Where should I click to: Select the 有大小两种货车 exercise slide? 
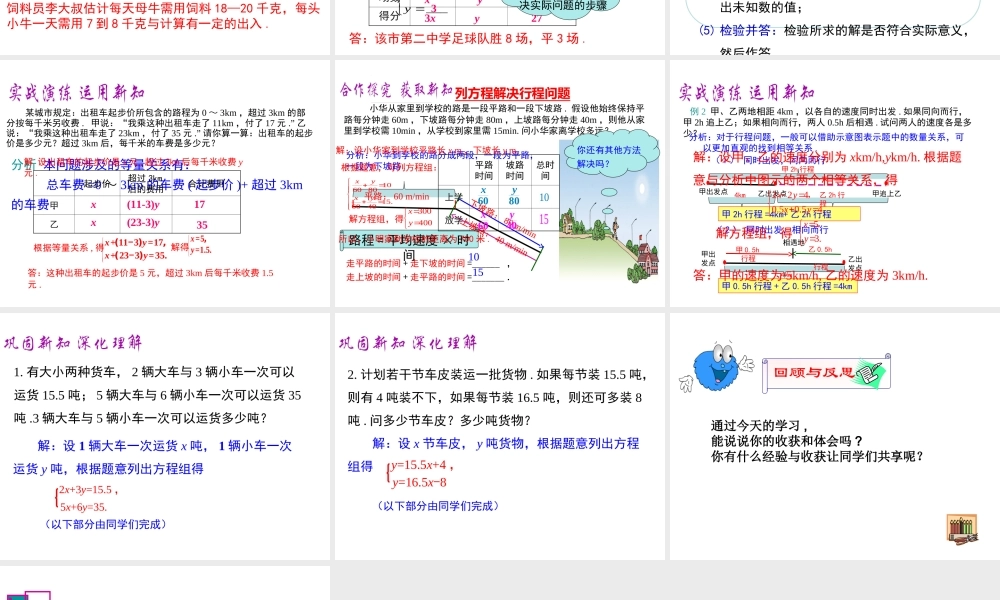tap(165, 436)
